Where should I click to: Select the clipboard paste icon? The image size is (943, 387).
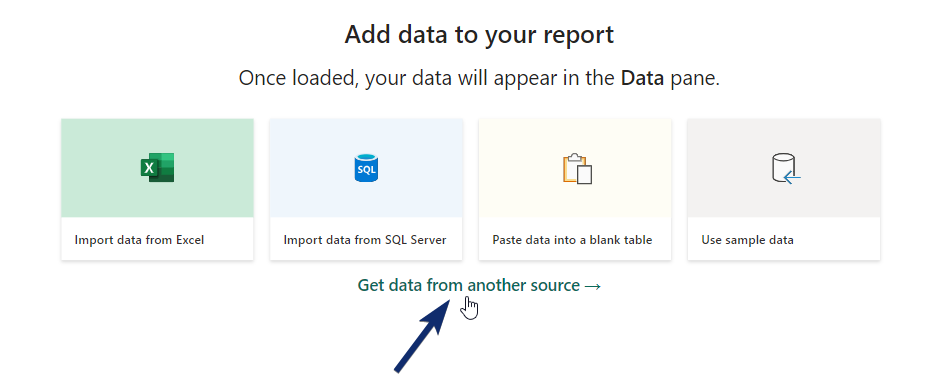(577, 169)
